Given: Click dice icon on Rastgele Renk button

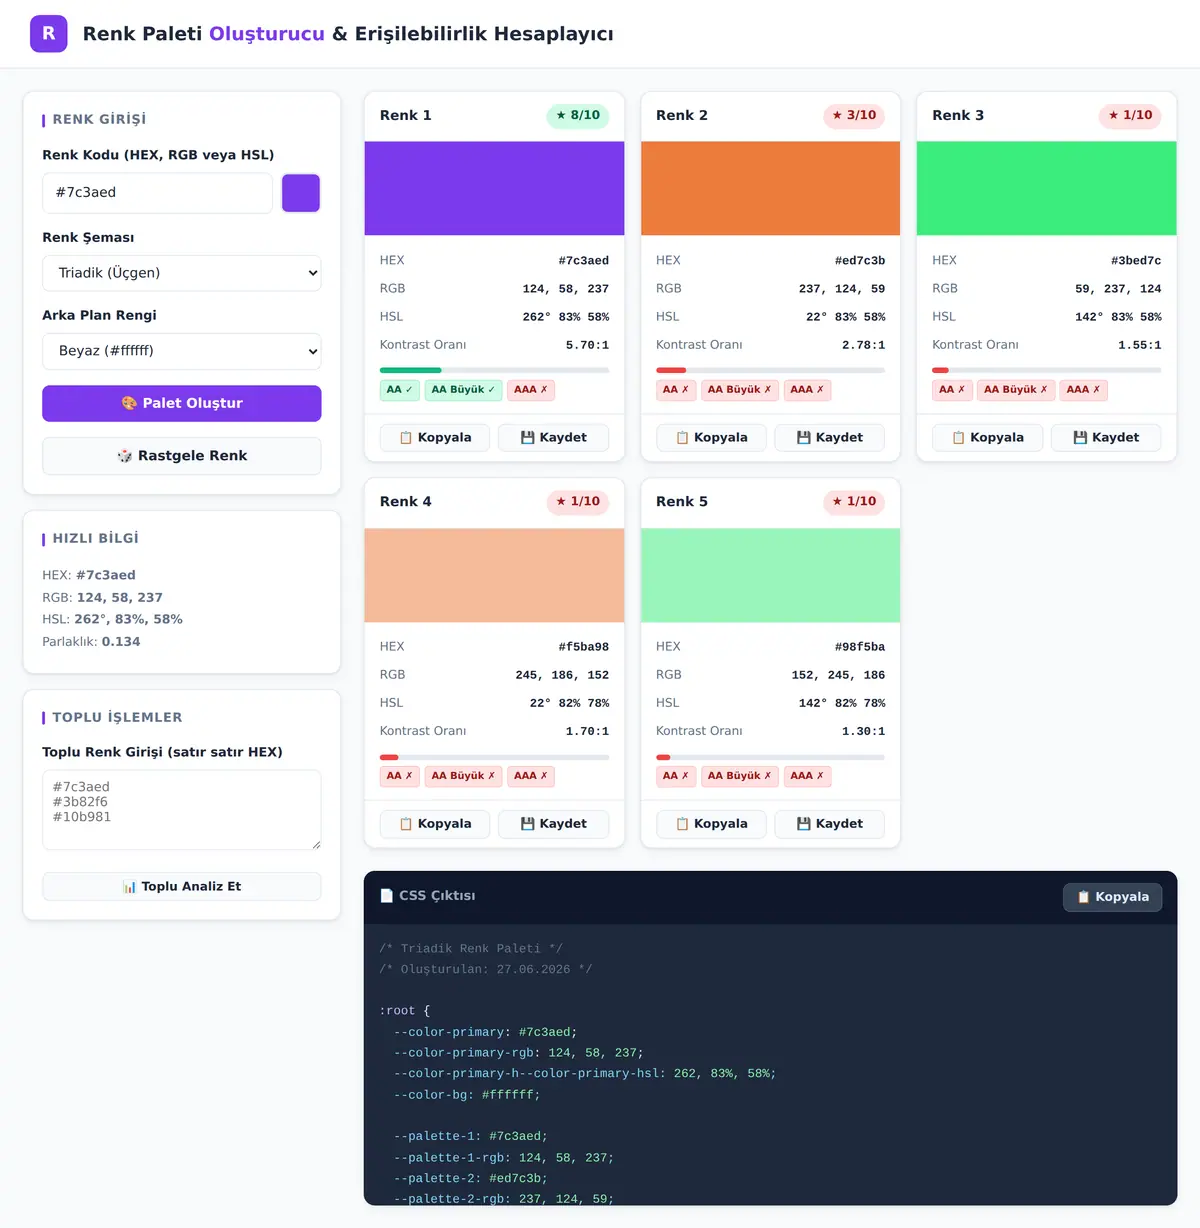Looking at the screenshot, I should 125,456.
